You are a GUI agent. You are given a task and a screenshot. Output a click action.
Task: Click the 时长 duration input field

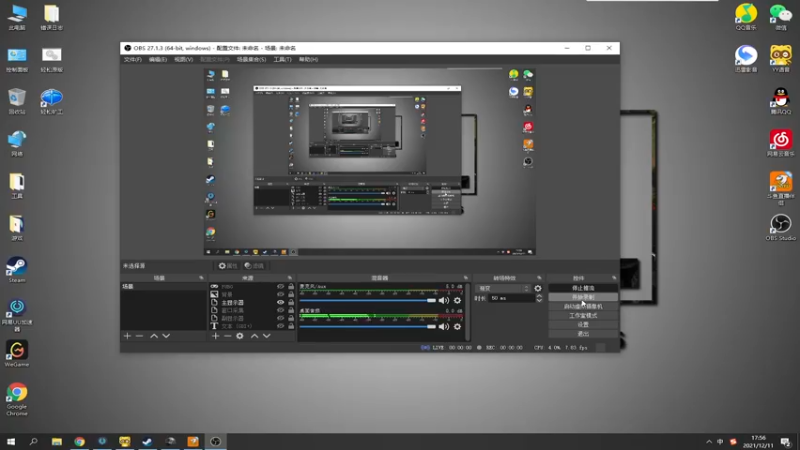pos(512,298)
